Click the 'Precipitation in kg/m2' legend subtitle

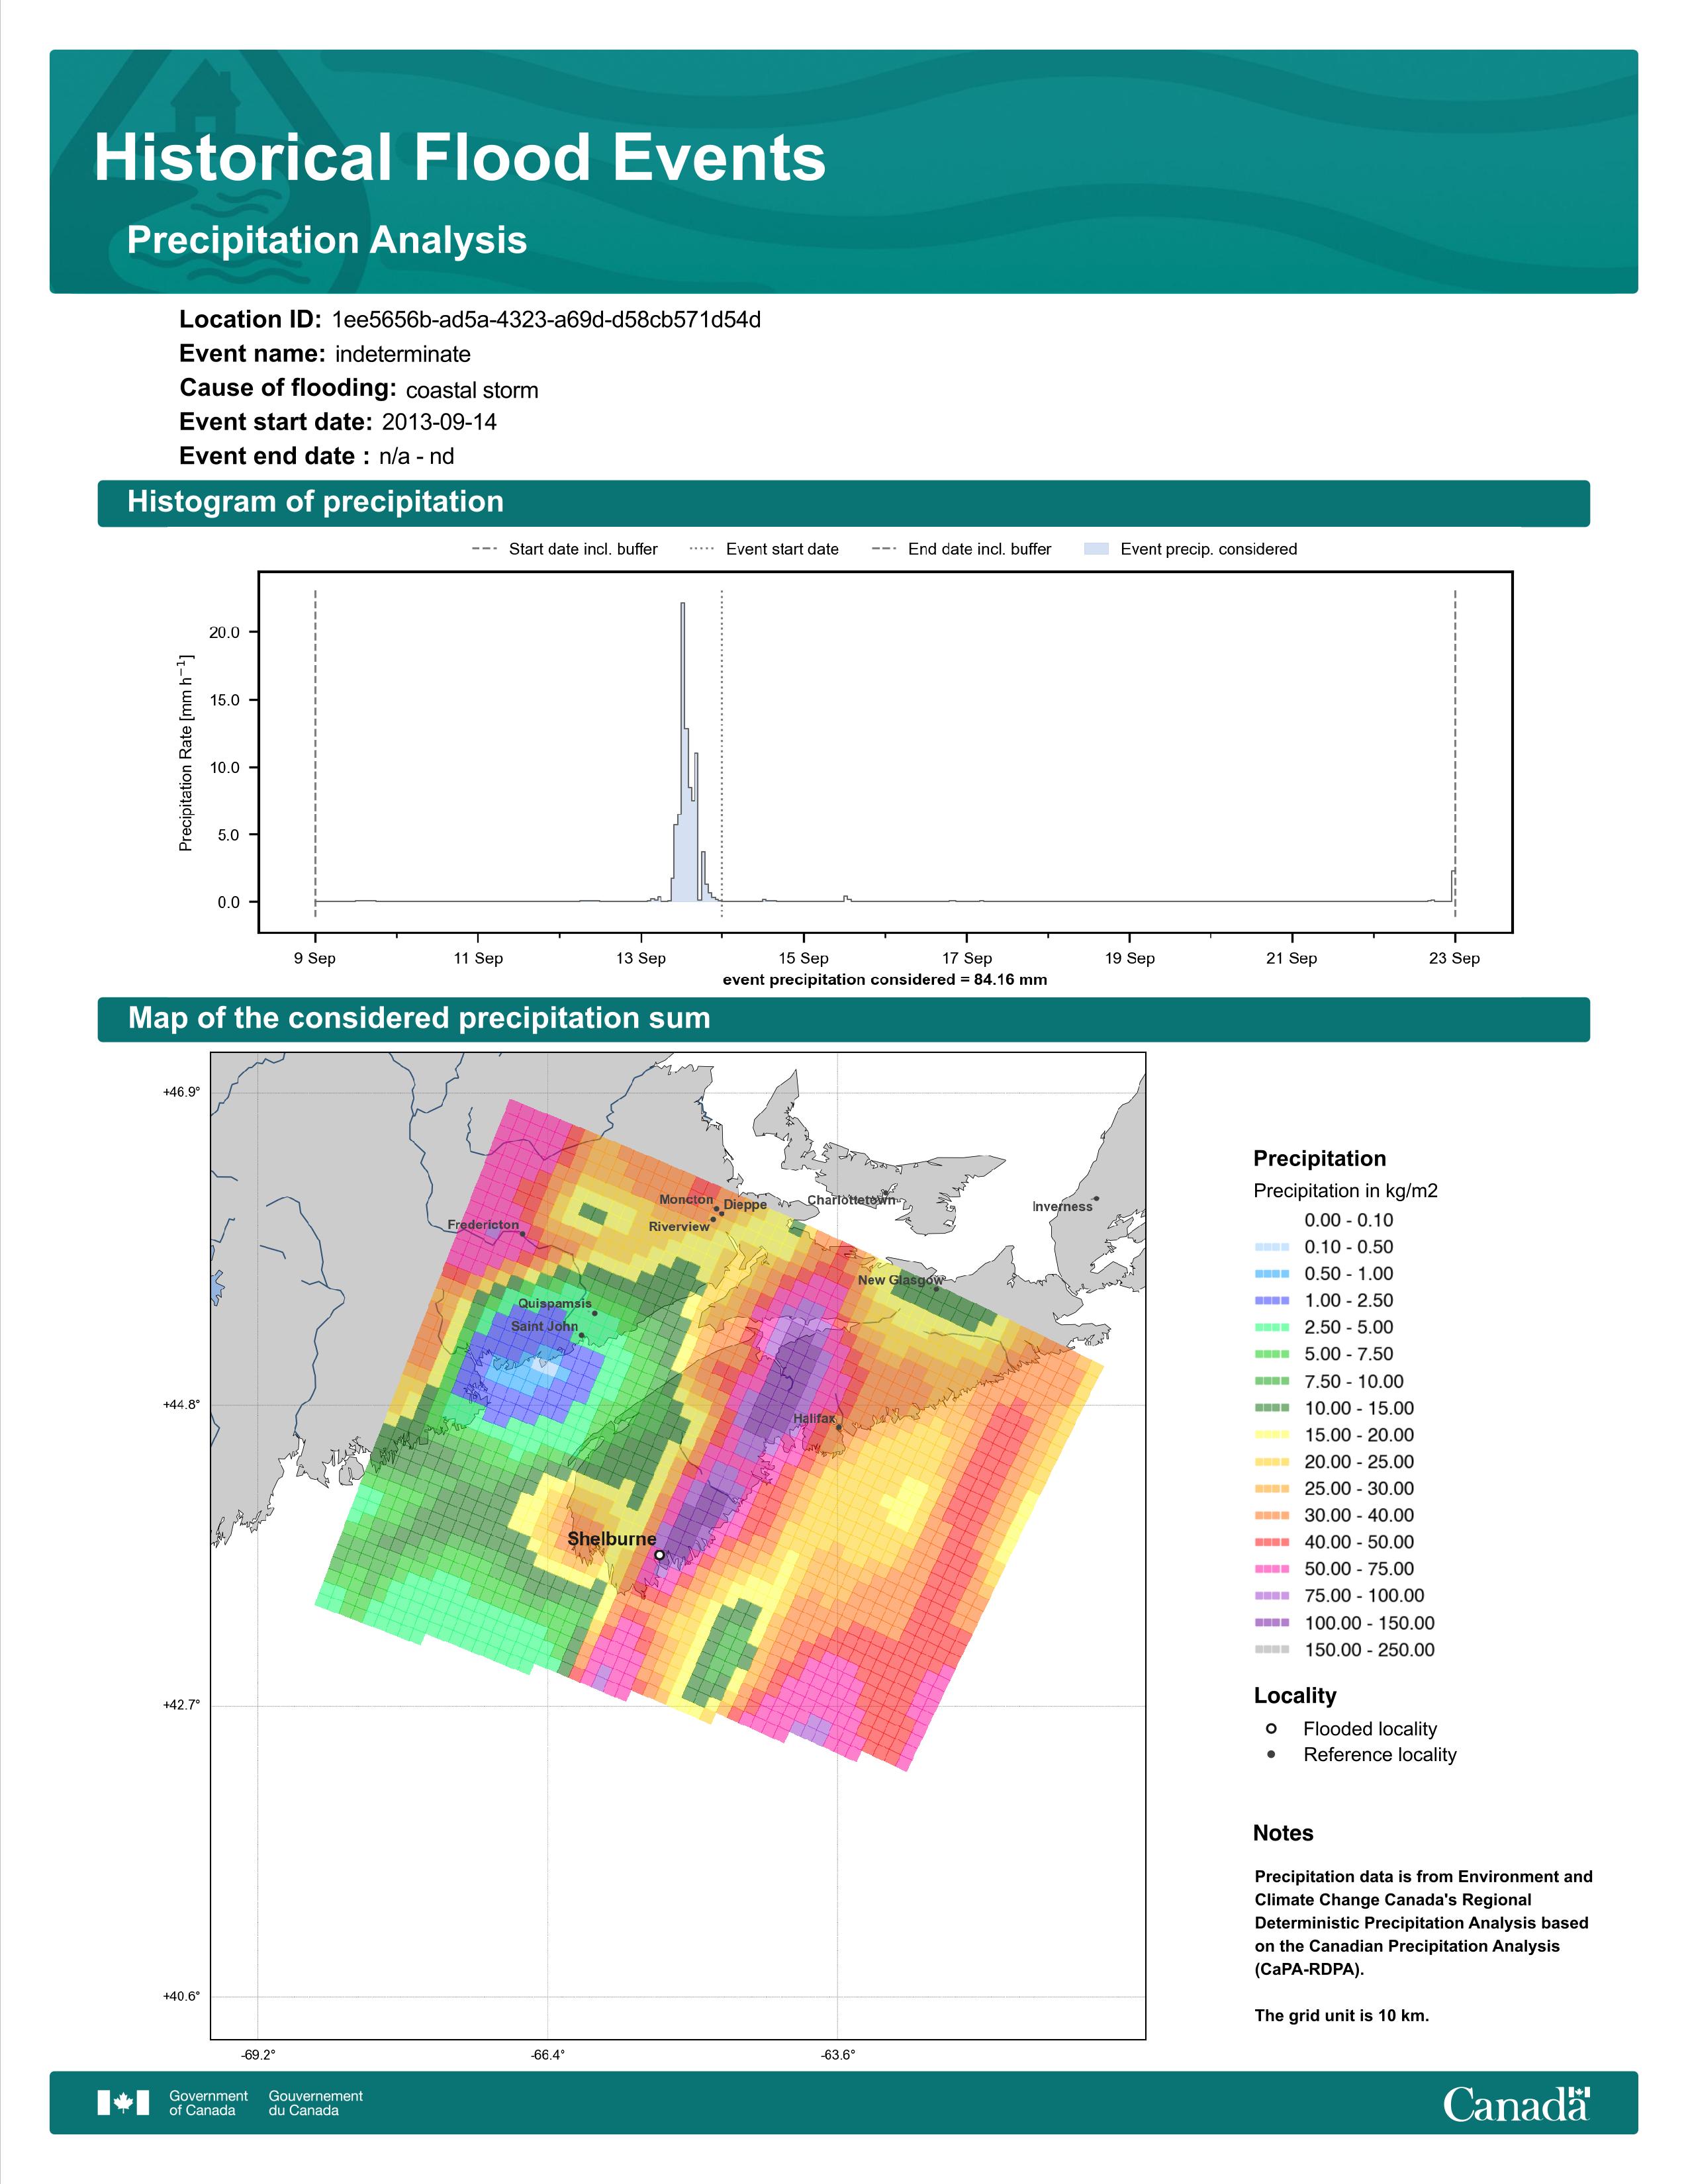[1345, 1191]
